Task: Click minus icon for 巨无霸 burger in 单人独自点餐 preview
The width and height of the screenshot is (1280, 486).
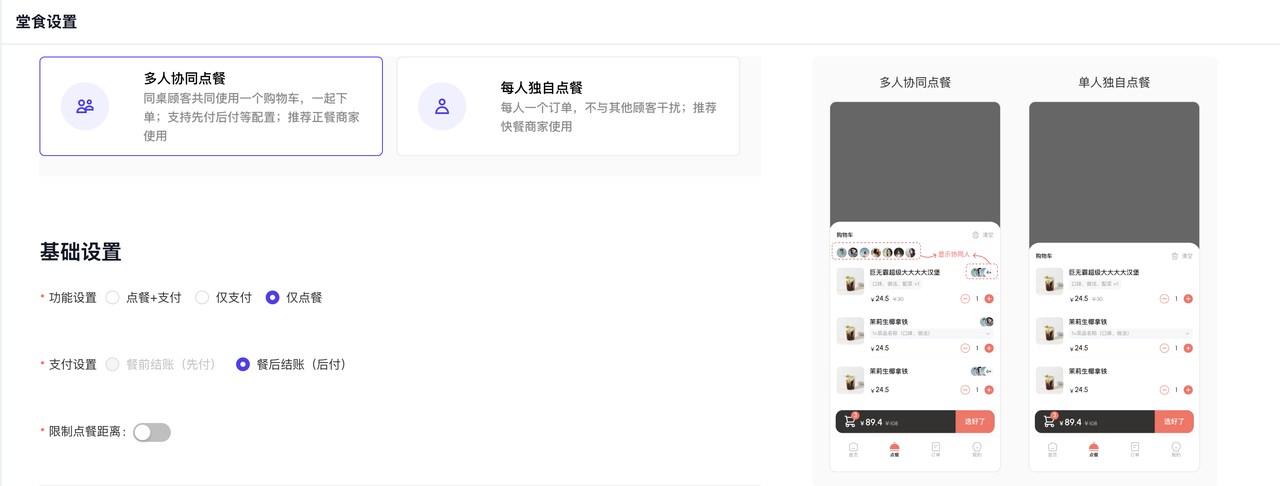Action: pyautogui.click(x=1164, y=299)
